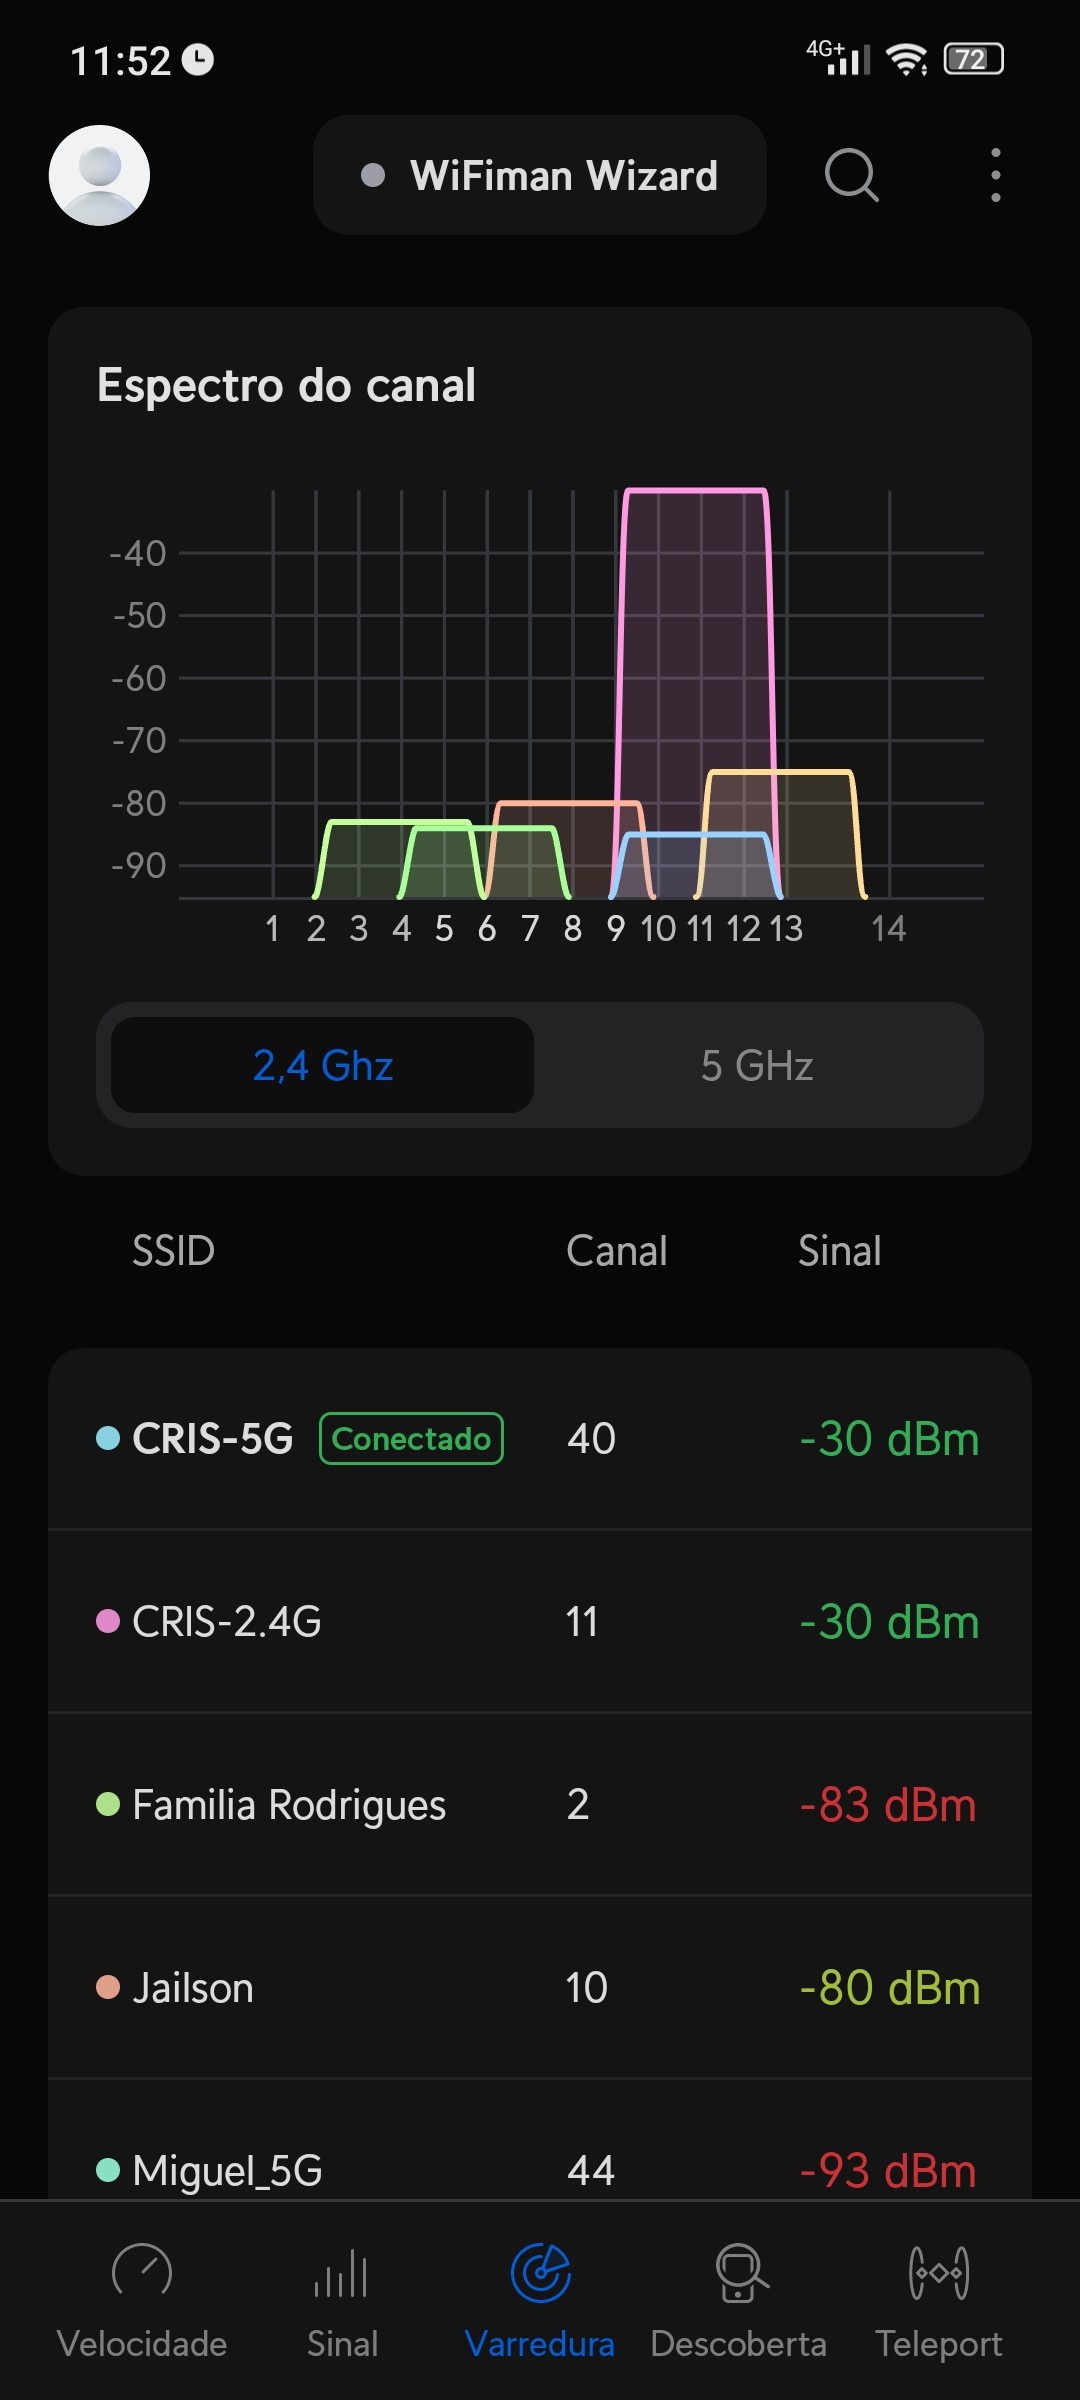Tap the SSID column header
This screenshot has height=2400, width=1080.
click(x=173, y=1251)
